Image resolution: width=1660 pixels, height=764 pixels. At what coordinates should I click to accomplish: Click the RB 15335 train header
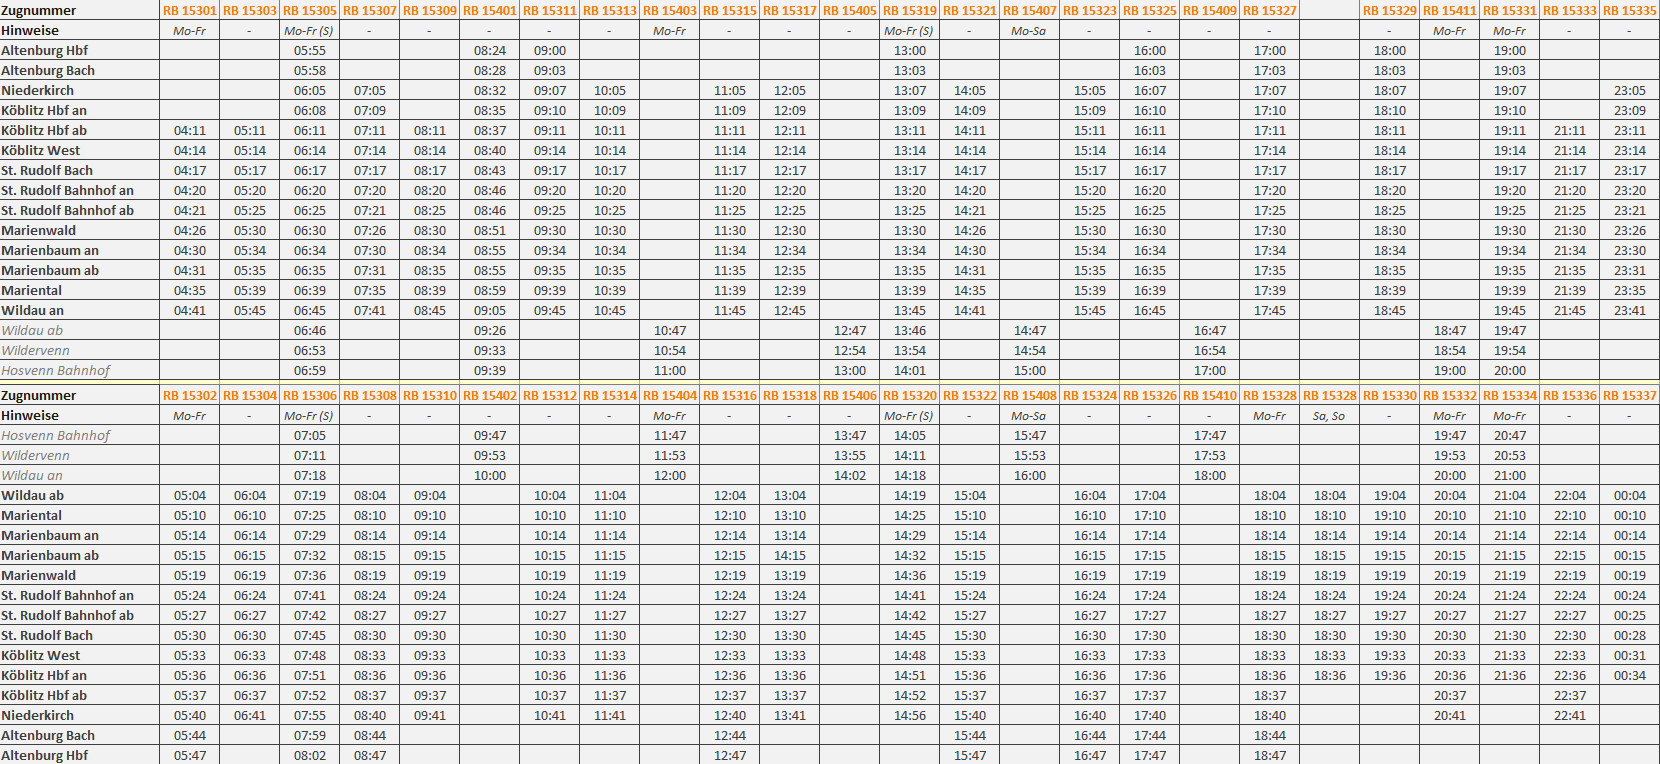pyautogui.click(x=1630, y=10)
